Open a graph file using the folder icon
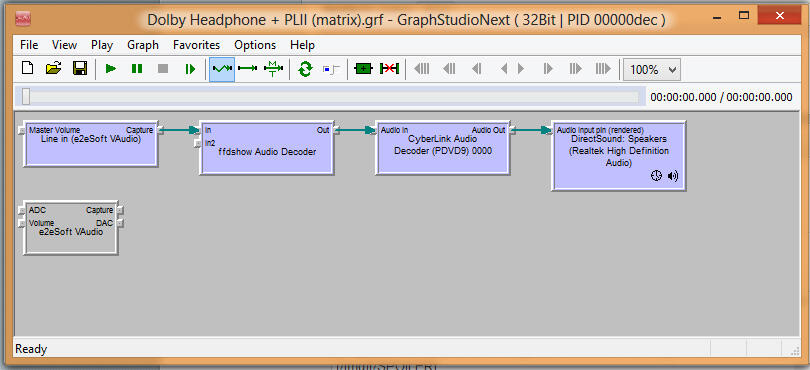The height and width of the screenshot is (370, 810). click(x=53, y=69)
